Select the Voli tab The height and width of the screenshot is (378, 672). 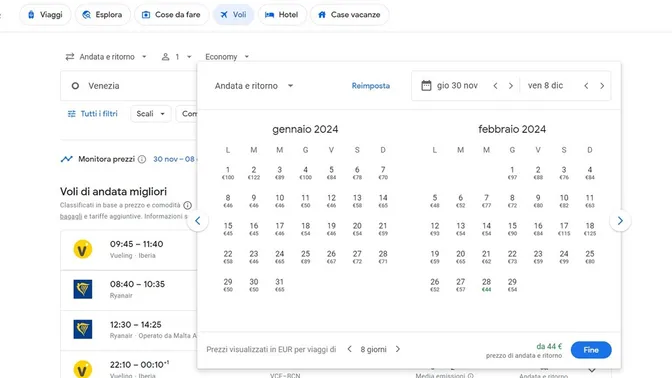coord(234,15)
